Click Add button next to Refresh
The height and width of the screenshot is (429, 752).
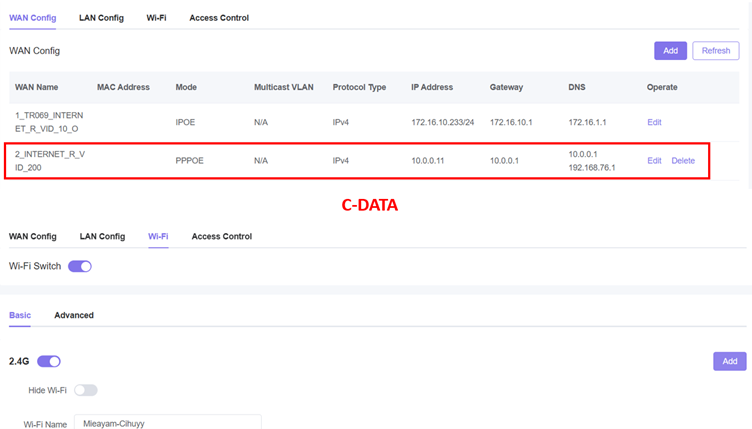coord(669,51)
